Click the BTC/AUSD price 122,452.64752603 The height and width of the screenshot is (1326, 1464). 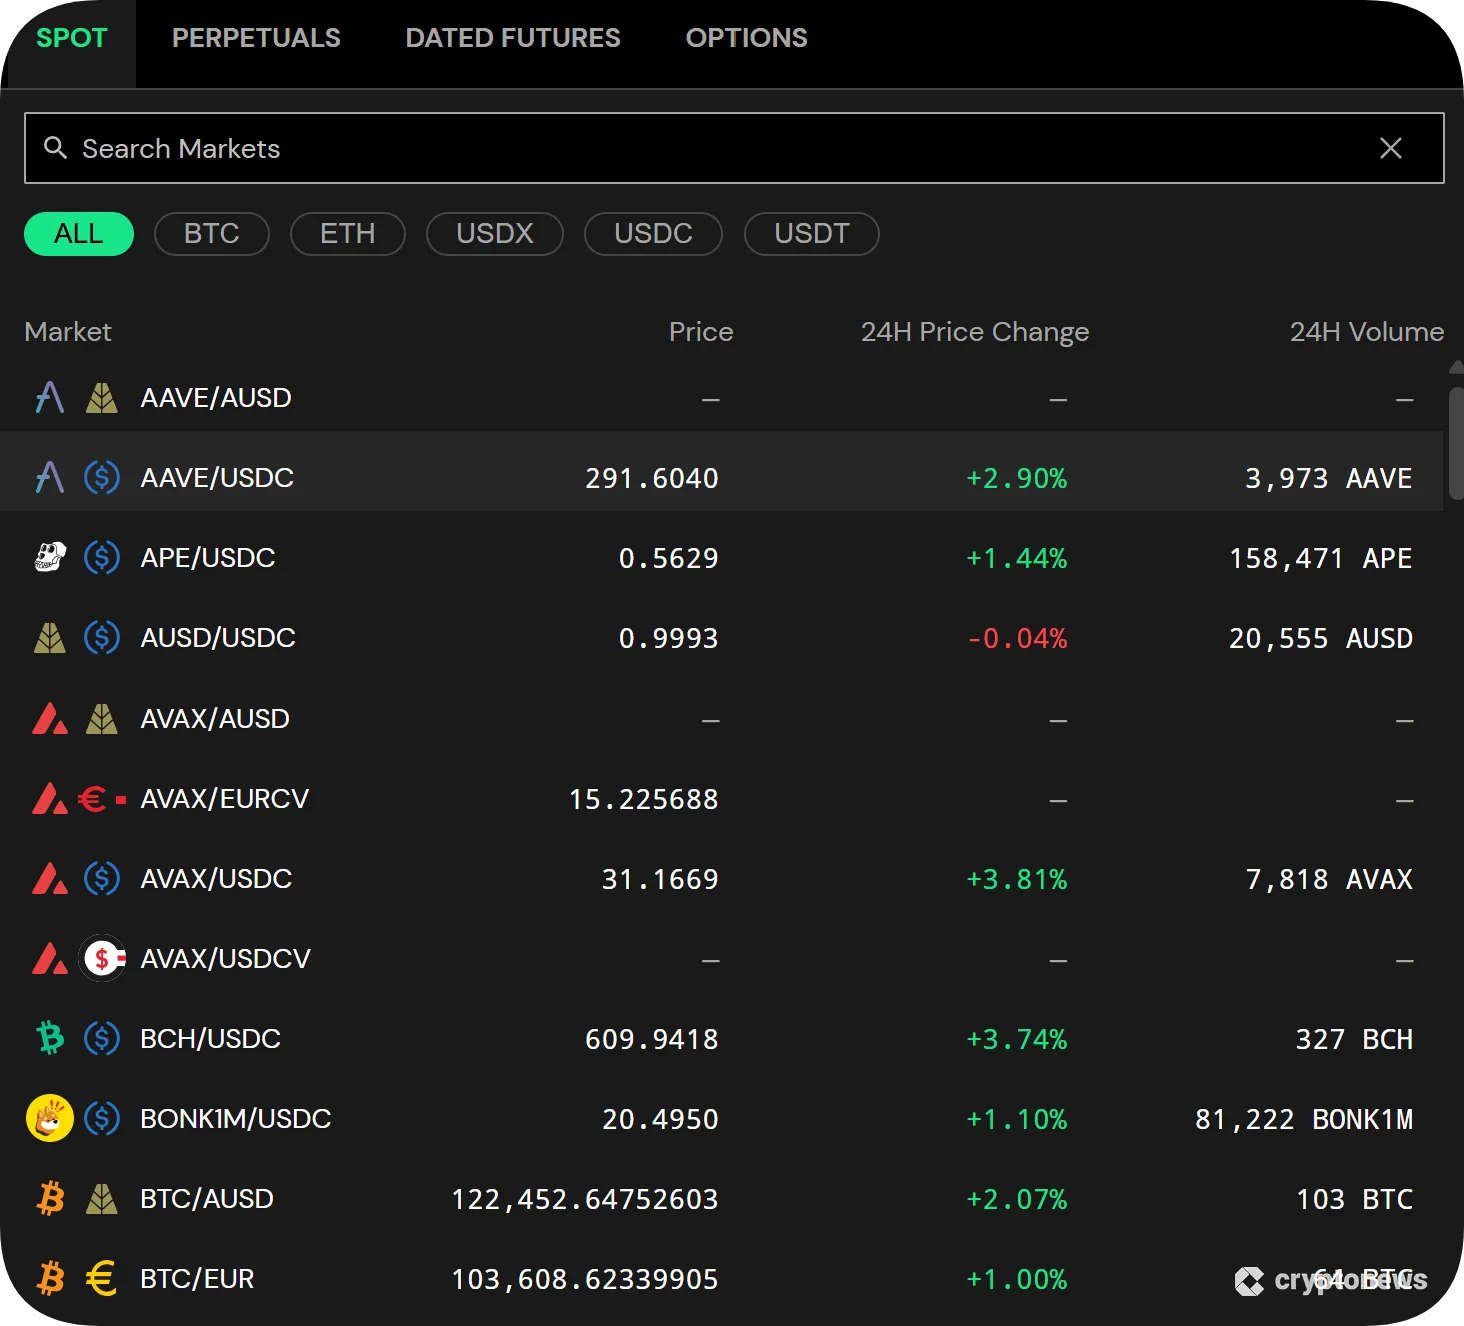tap(585, 1199)
